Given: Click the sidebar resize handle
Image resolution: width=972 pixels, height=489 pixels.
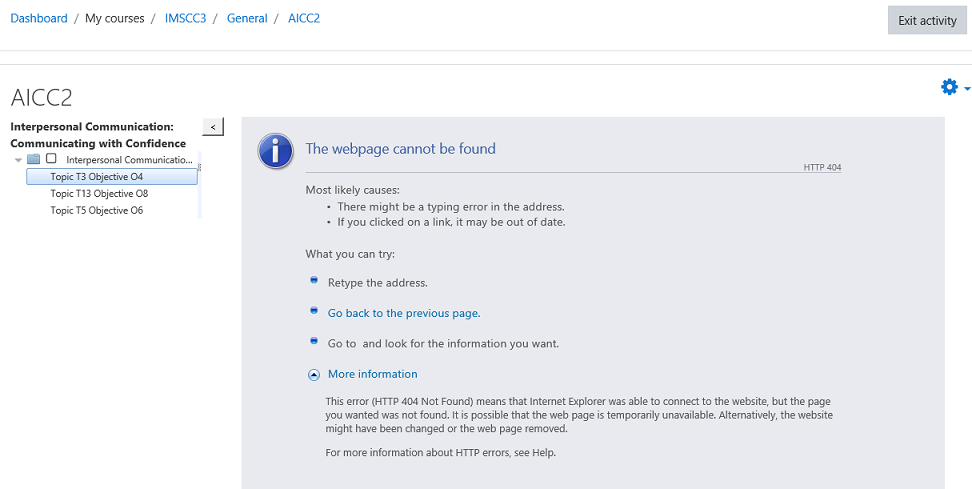Looking at the screenshot, I should 200,167.
